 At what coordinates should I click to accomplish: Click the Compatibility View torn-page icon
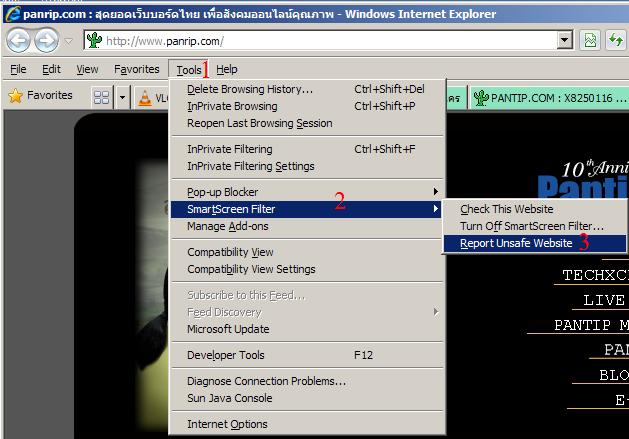pyautogui.click(x=590, y=40)
